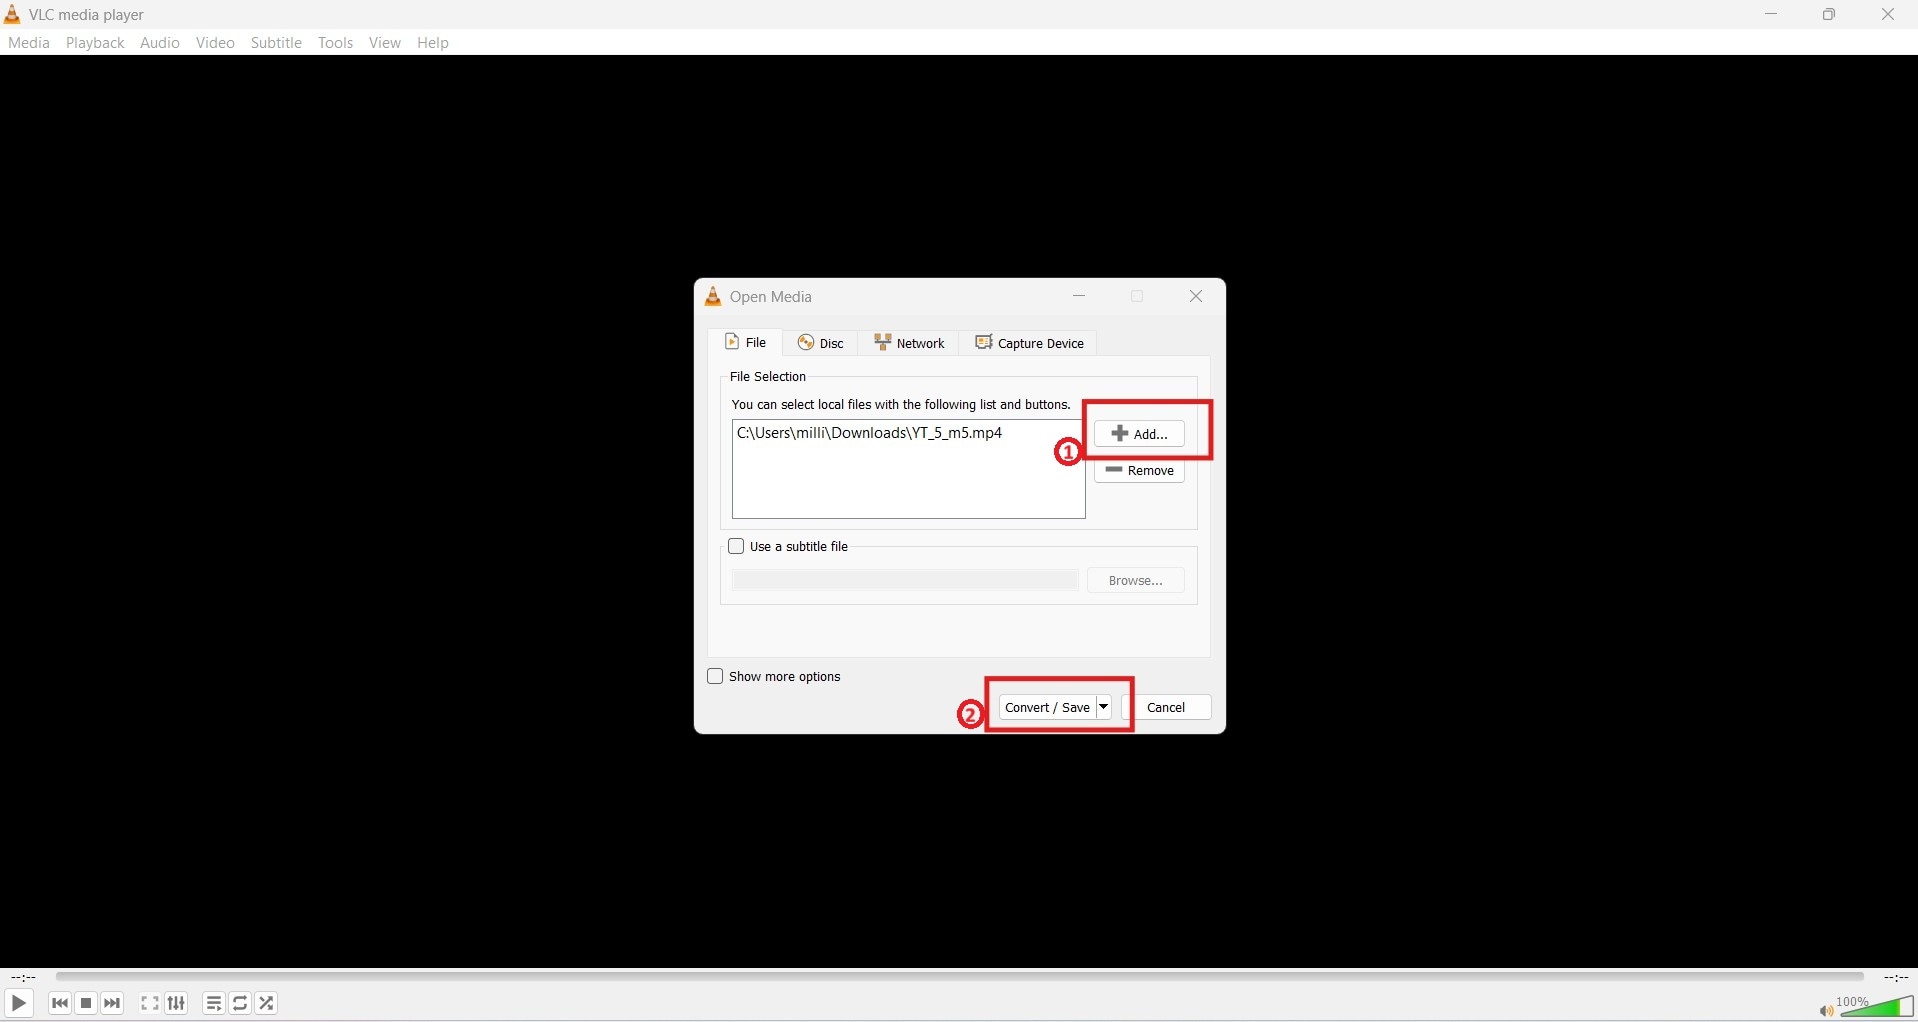The image size is (1918, 1022).
Task: Open the Subtitle menu
Action: point(276,43)
